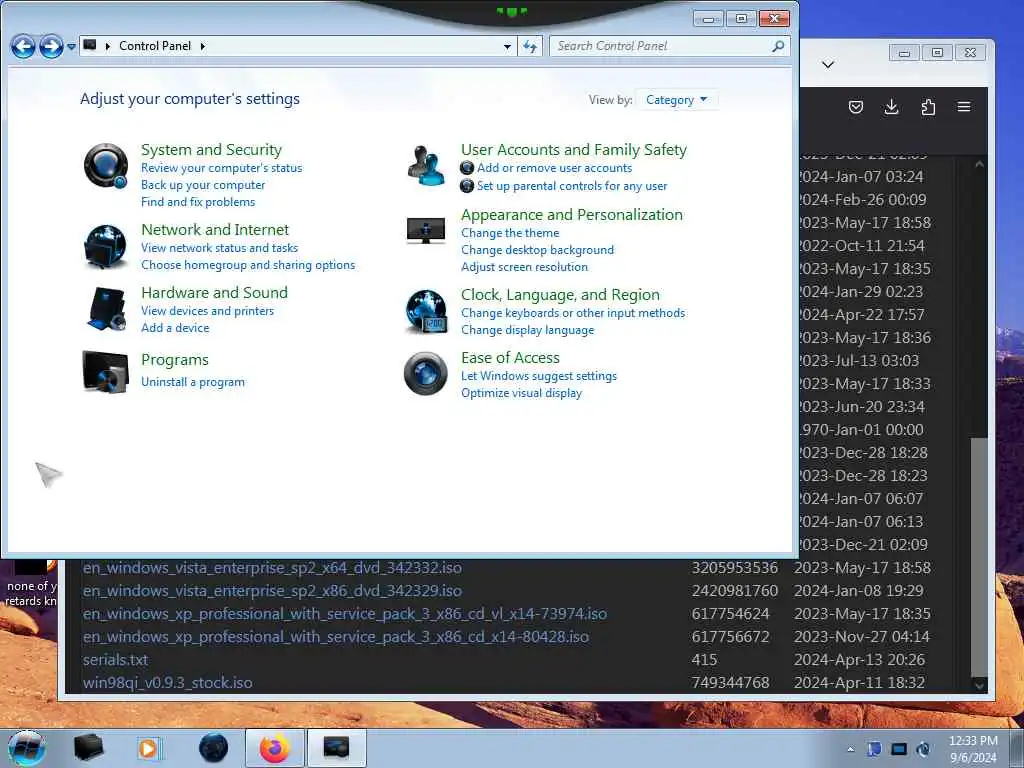Open View network status and tasks
1024x768 pixels.
click(x=219, y=248)
